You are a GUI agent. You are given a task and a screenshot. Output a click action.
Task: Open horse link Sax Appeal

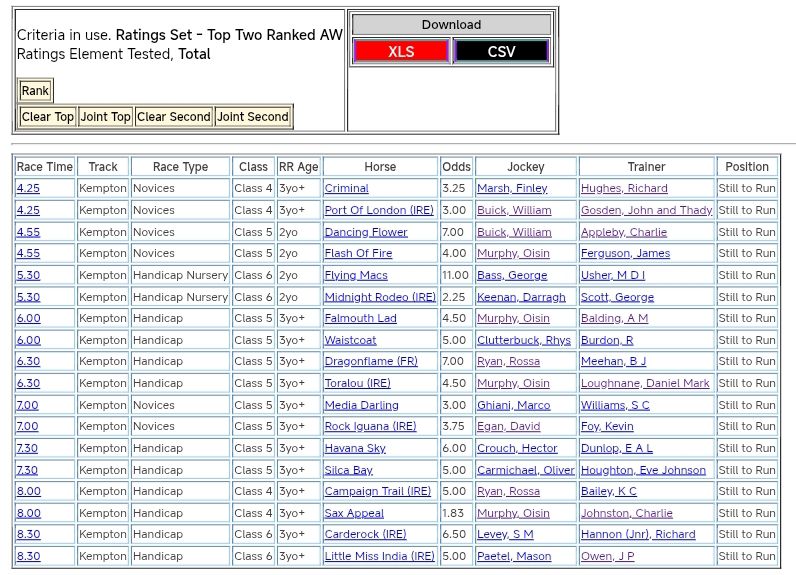point(354,513)
